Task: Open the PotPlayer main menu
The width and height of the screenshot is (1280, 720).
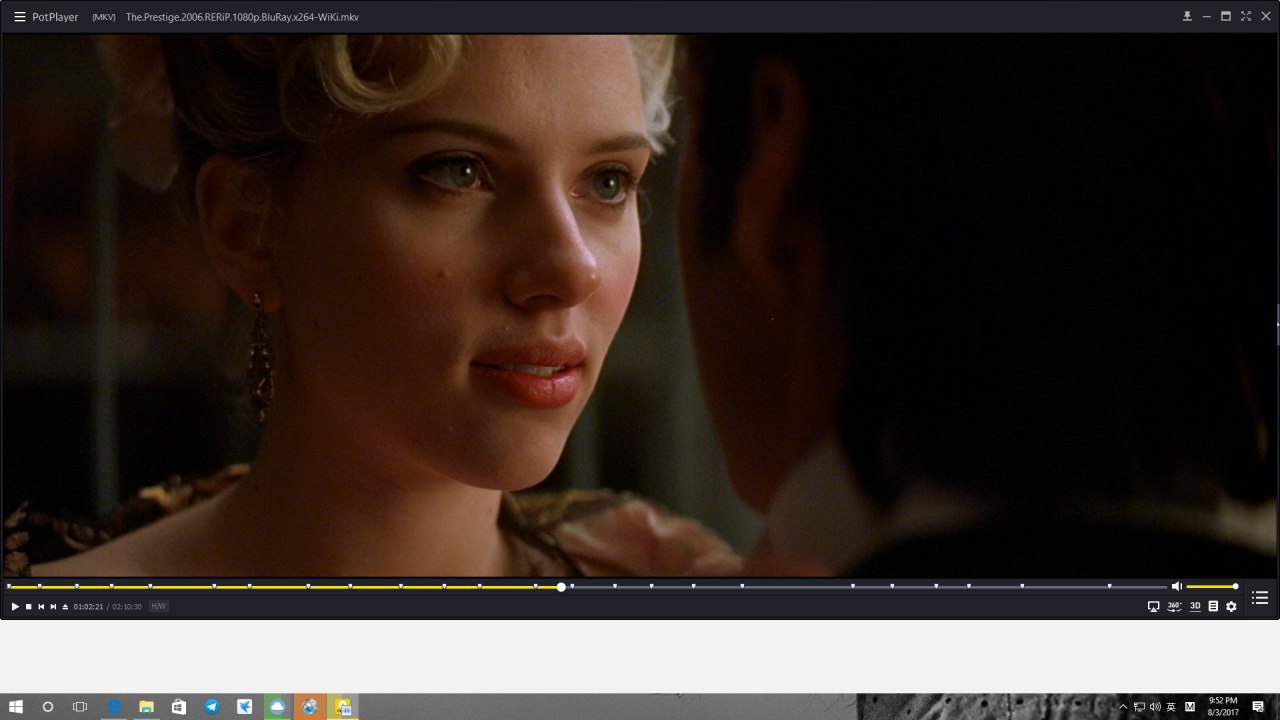Action: [19, 17]
